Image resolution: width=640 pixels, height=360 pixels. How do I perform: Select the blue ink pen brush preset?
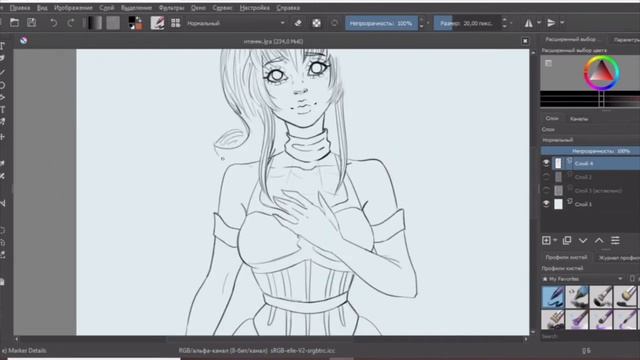click(553, 296)
